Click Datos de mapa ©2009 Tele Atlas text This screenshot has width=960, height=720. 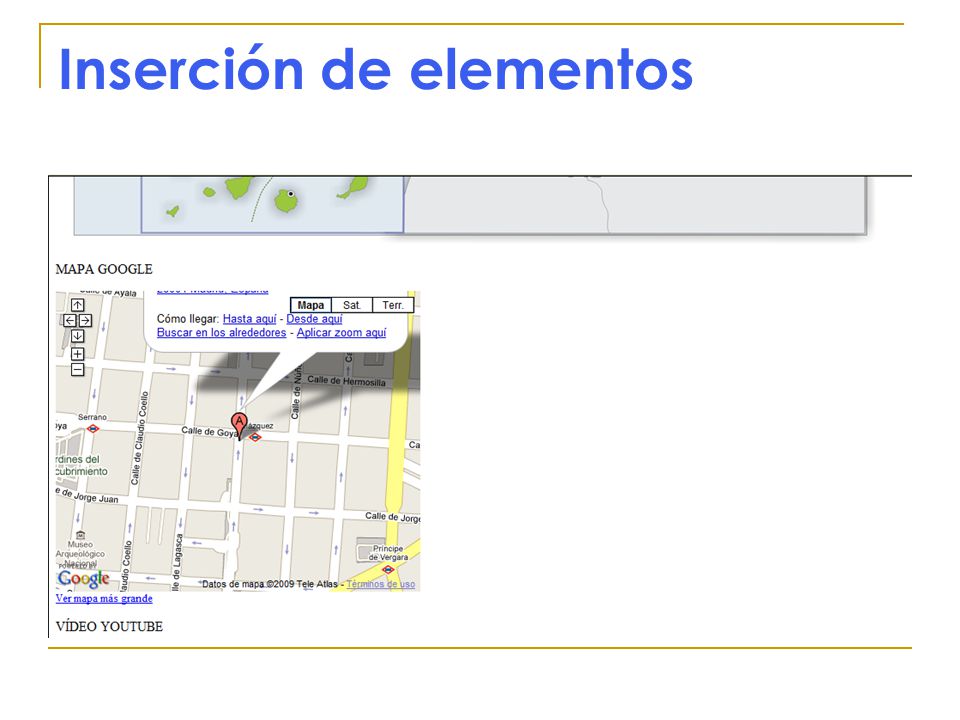coord(270,584)
